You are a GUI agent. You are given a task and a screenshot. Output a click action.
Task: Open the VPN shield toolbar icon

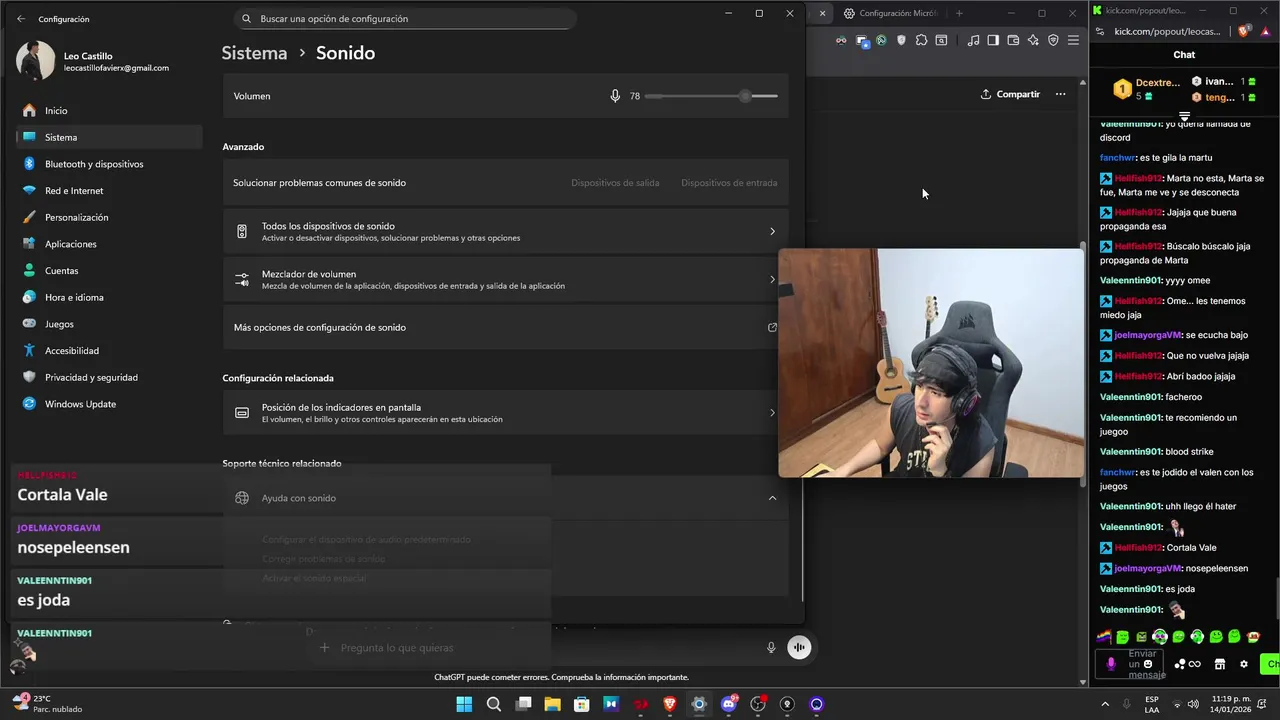coord(1053,40)
